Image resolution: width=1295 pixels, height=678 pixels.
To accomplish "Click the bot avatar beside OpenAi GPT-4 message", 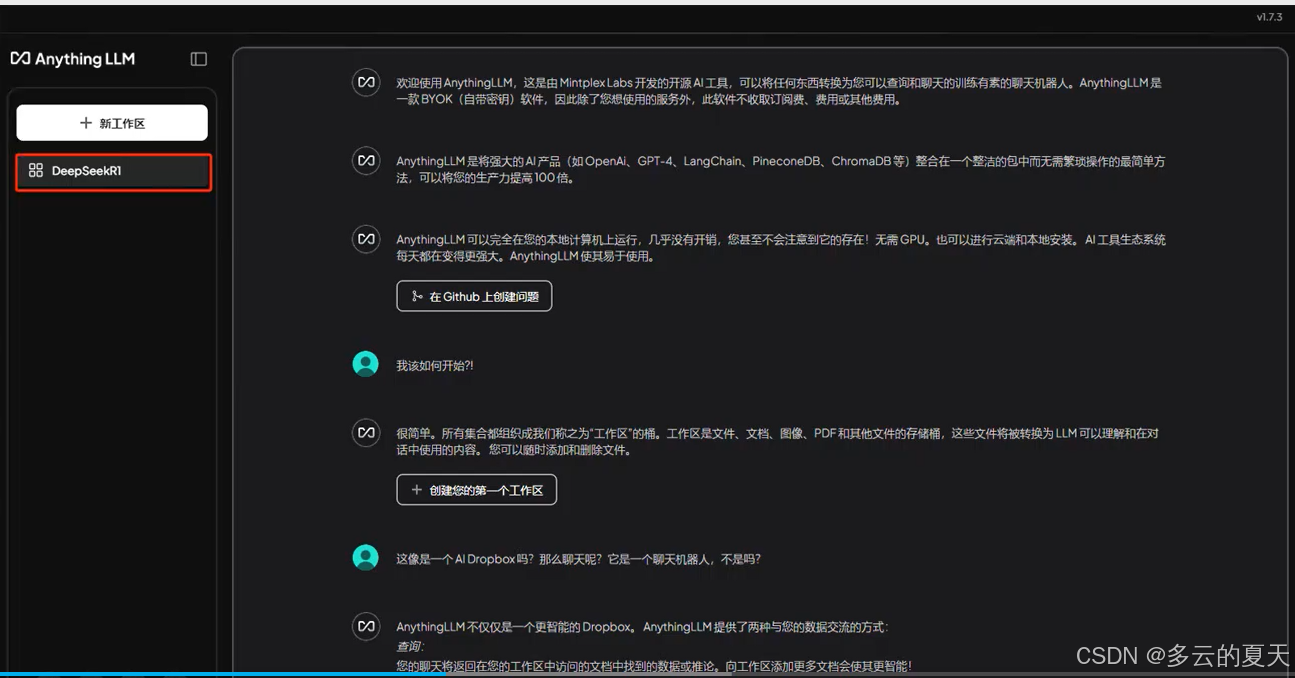I will (366, 160).
